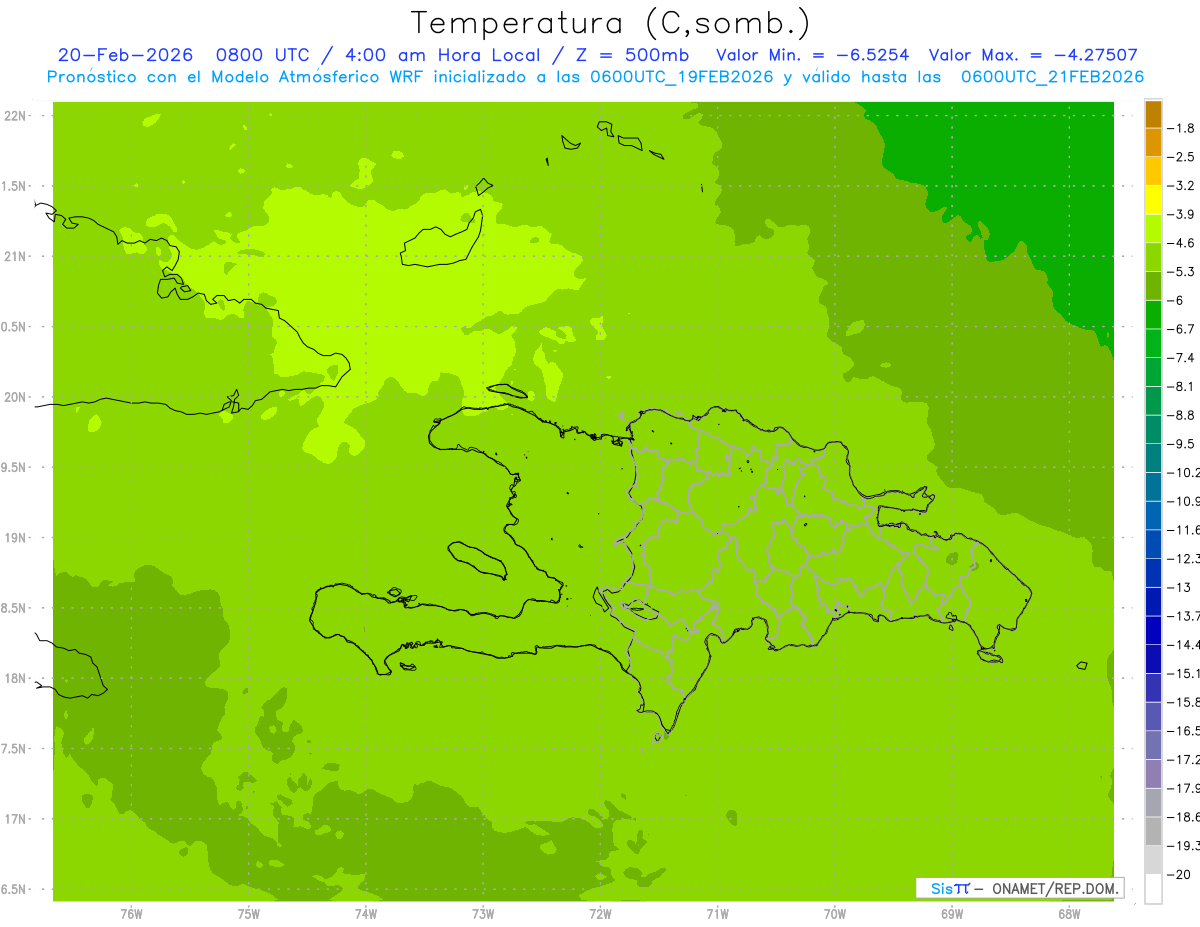Click the "-5.3" color scale value
Viewport: 1200px width, 927px height.
pyautogui.click(x=1182, y=272)
